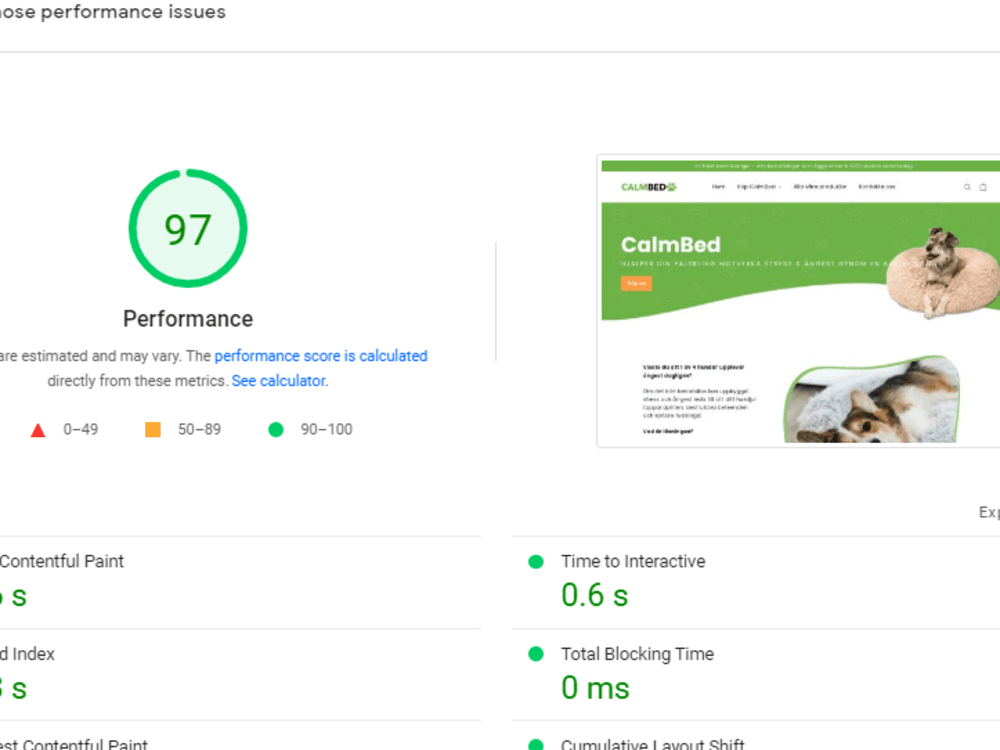Click the cart icon in the site preview
Image resolution: width=1000 pixels, height=750 pixels.
(983, 187)
